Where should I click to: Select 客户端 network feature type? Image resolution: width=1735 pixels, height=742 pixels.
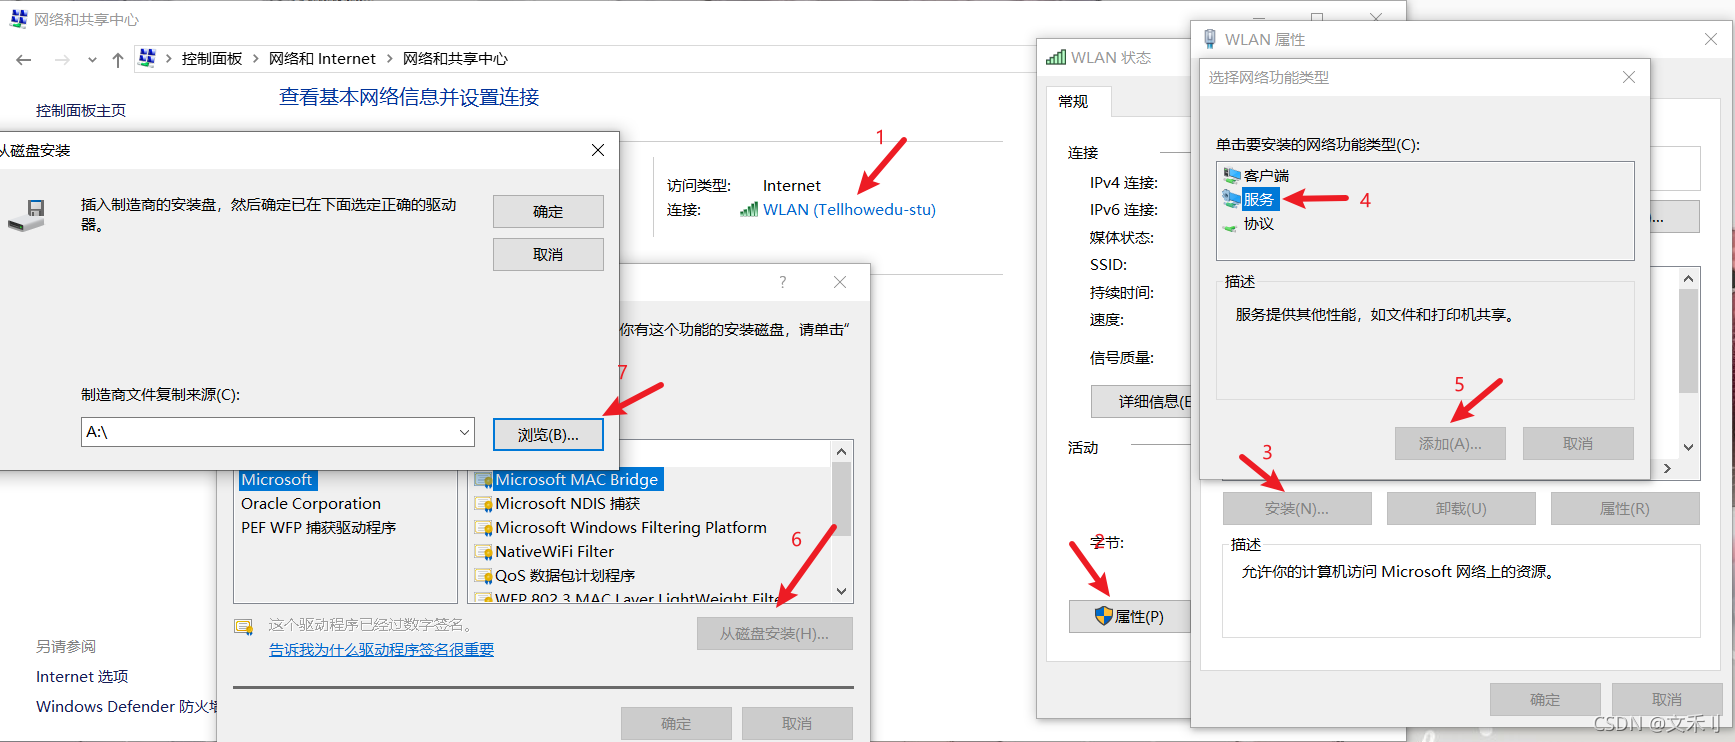pos(1266,176)
